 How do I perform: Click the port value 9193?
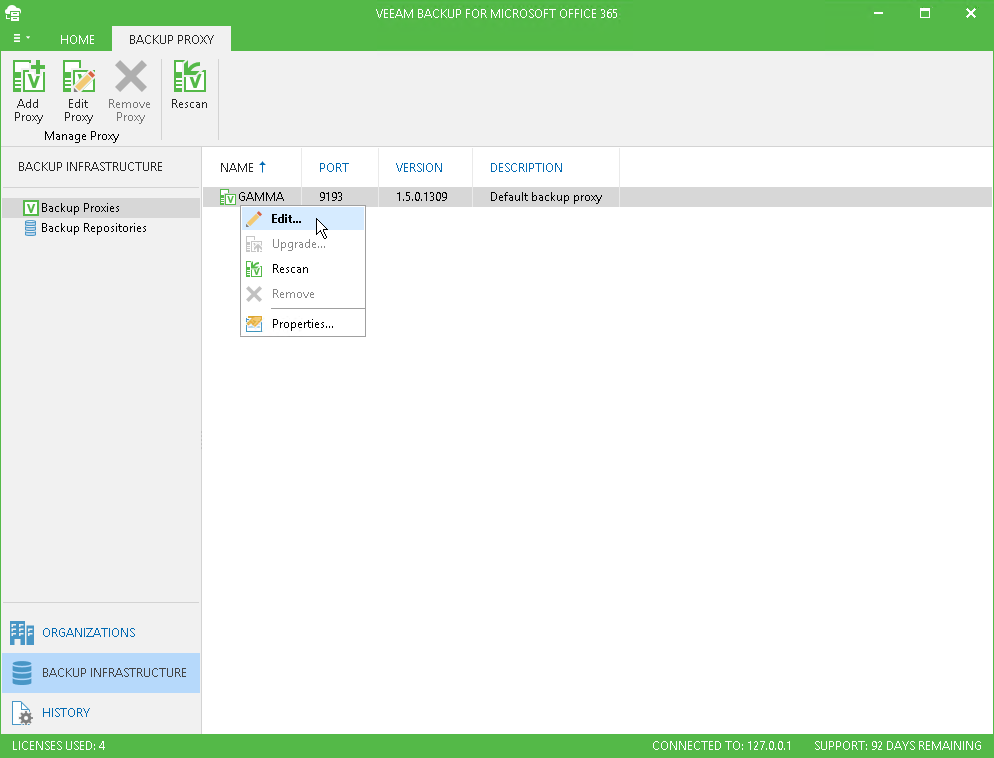click(331, 196)
